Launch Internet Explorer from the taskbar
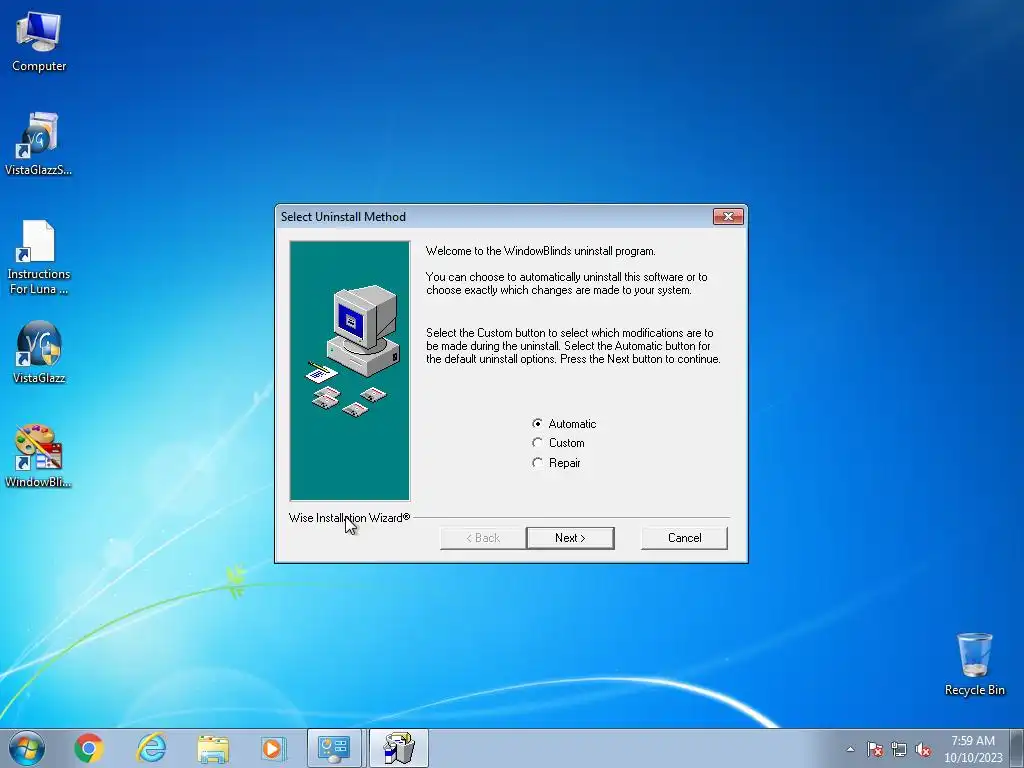This screenshot has height=768, width=1024. tap(151, 748)
